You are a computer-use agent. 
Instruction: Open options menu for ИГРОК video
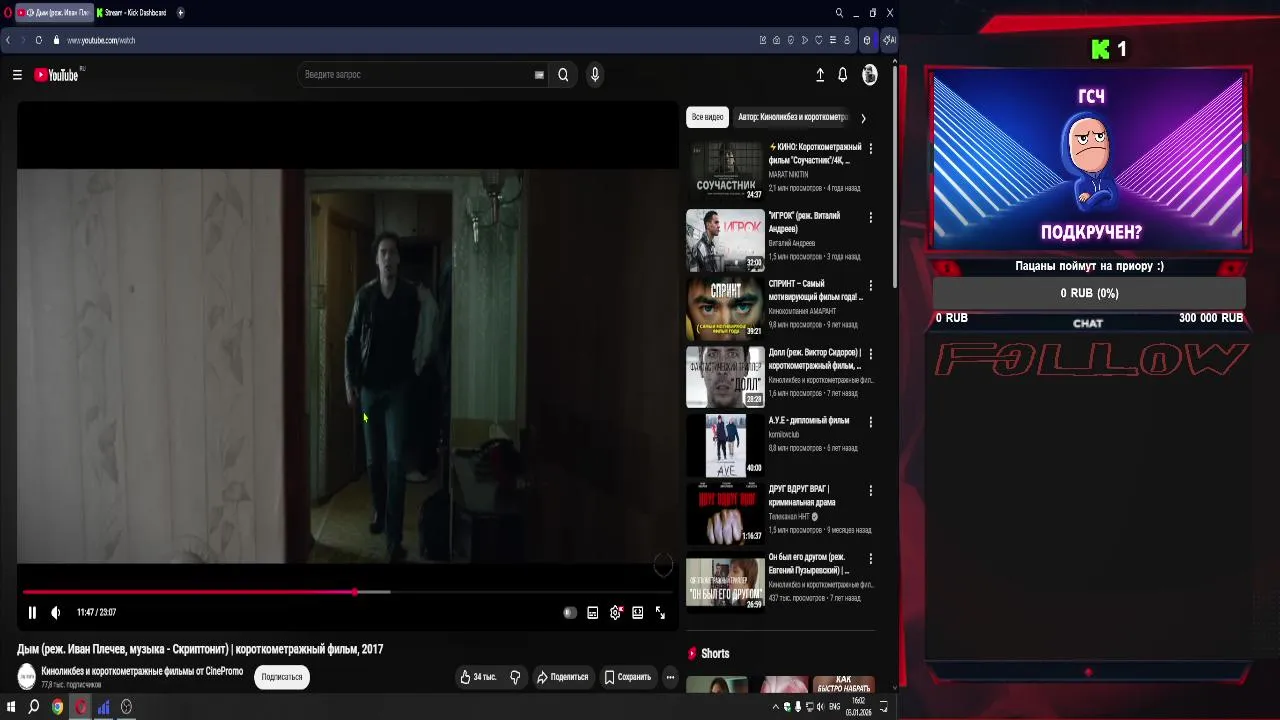pos(870,217)
